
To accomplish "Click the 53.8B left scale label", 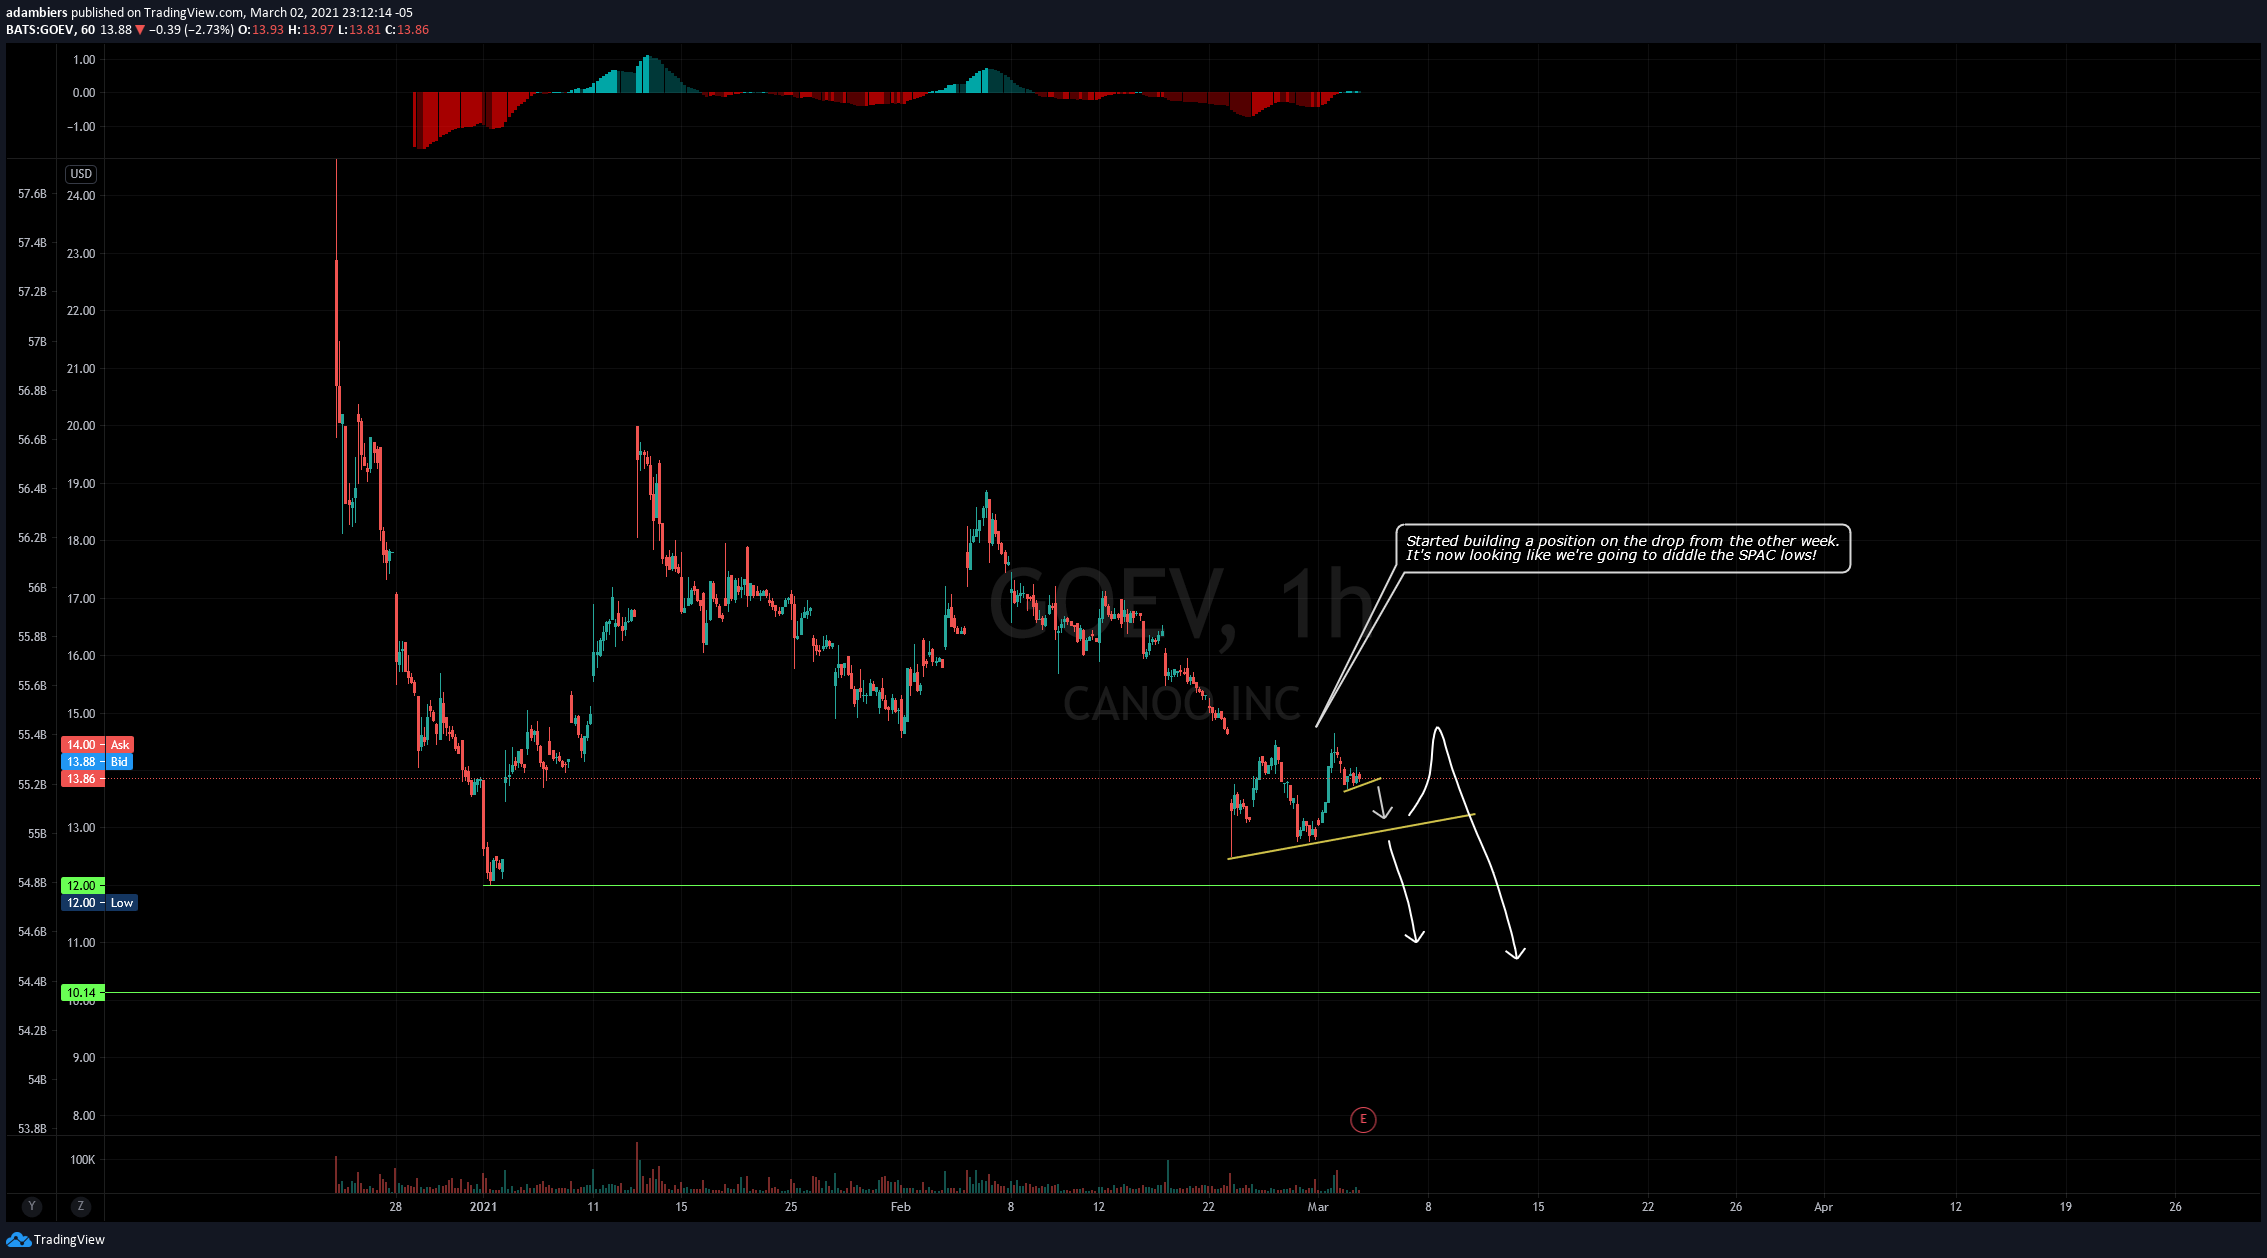I will coord(32,1129).
